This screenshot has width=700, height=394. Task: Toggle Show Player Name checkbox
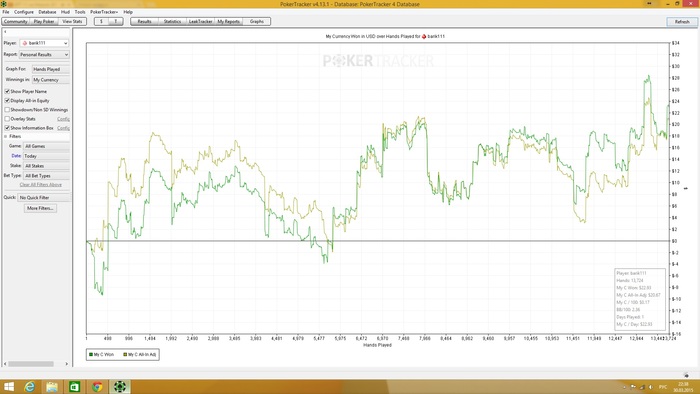tap(7, 91)
